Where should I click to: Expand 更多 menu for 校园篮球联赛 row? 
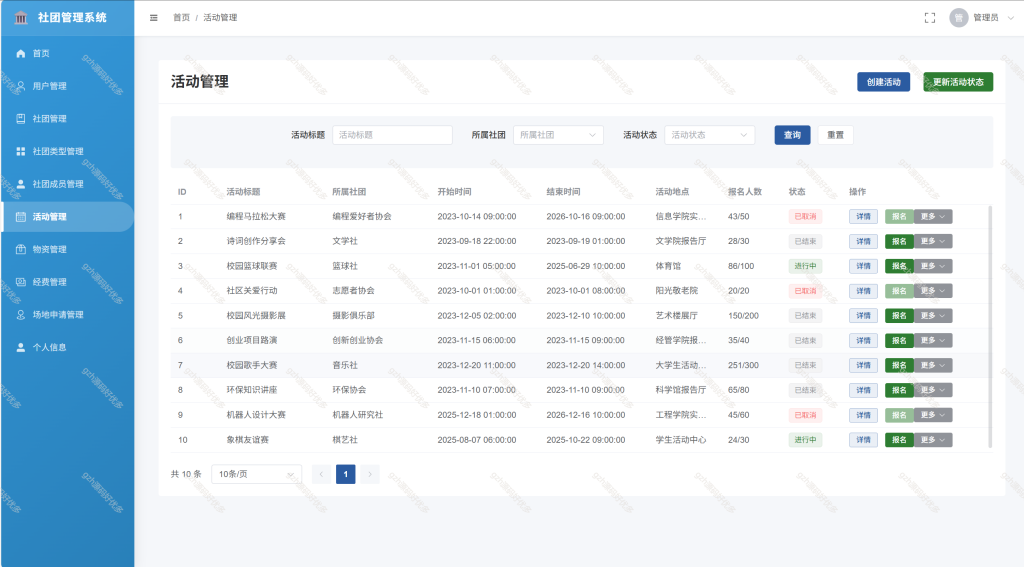933,267
